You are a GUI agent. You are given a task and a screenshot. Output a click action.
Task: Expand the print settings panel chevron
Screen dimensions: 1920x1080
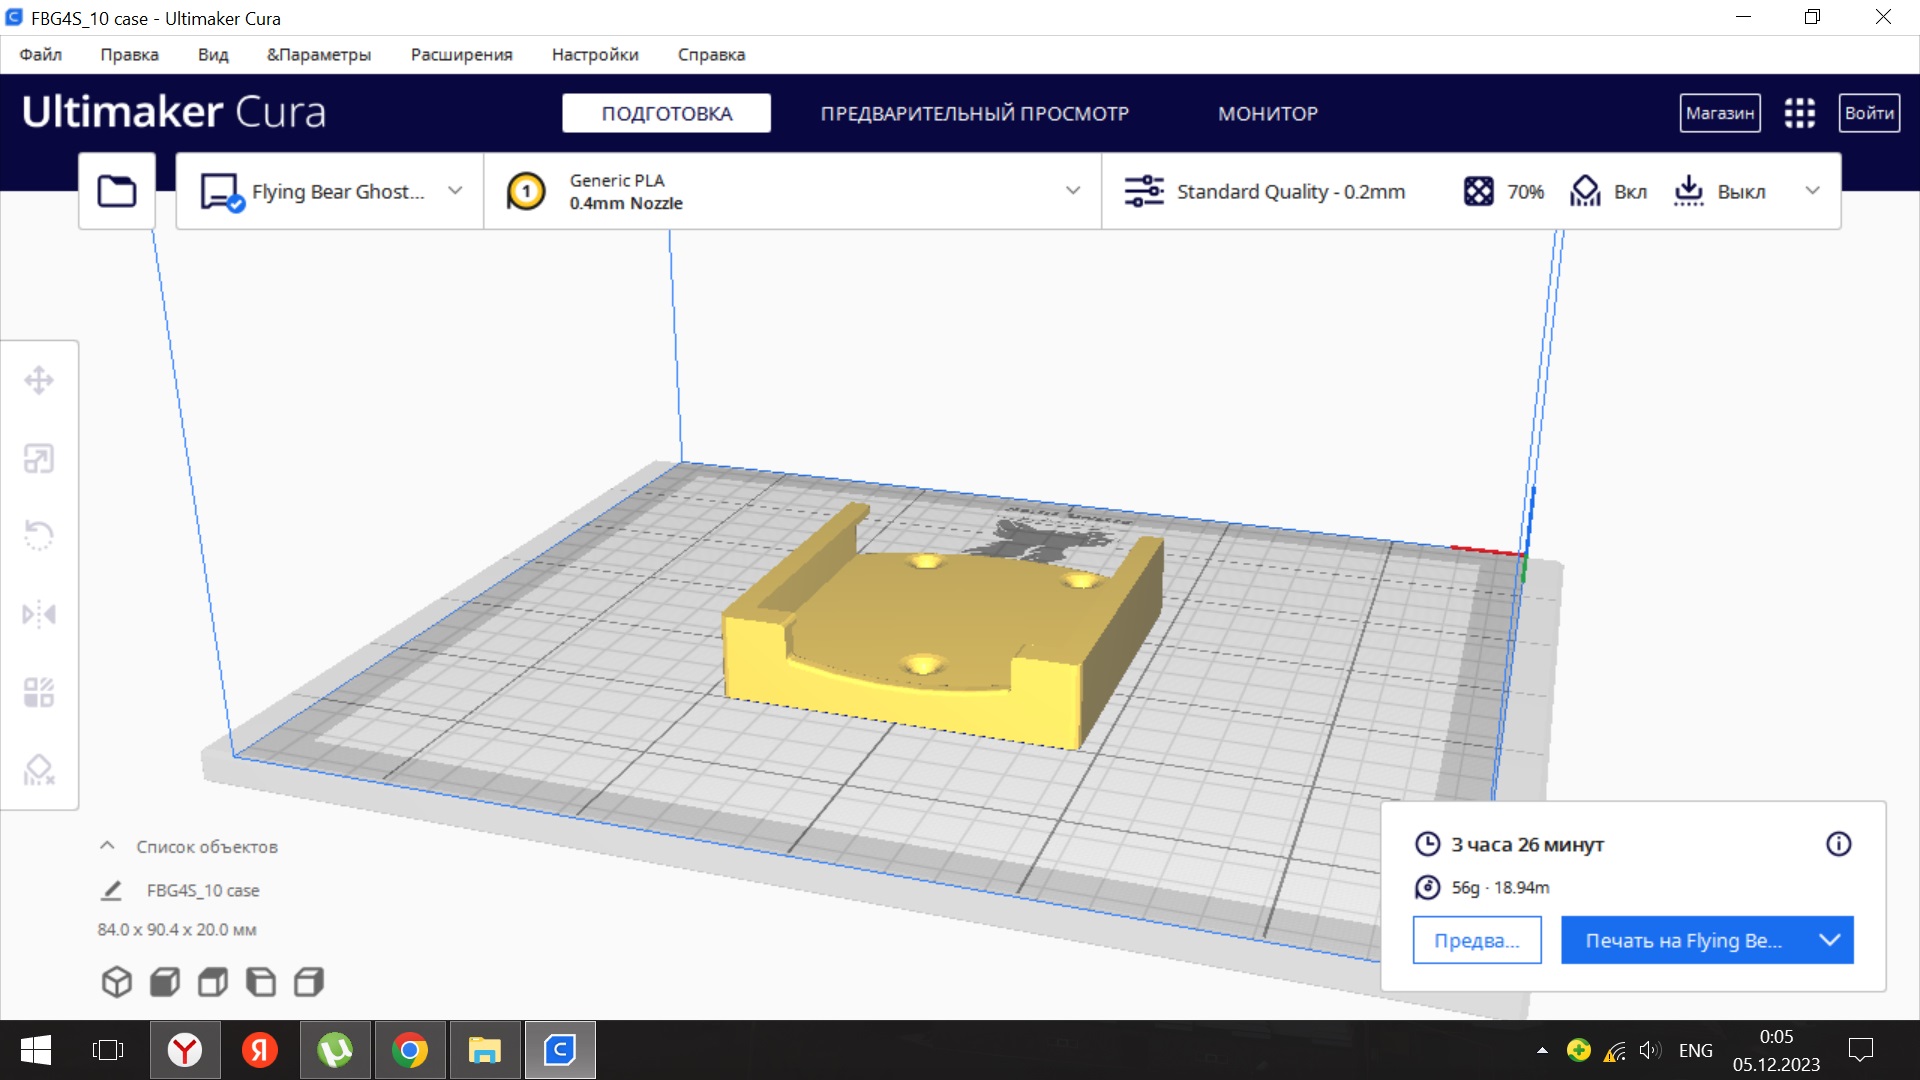[x=1812, y=191]
